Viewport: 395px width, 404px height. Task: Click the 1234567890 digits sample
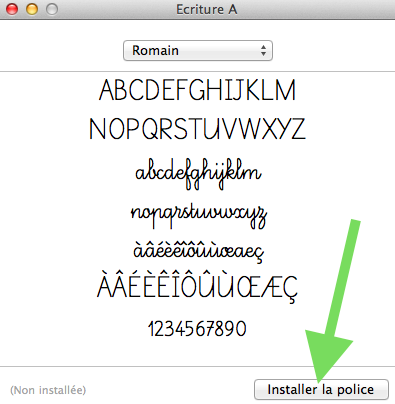click(197, 329)
